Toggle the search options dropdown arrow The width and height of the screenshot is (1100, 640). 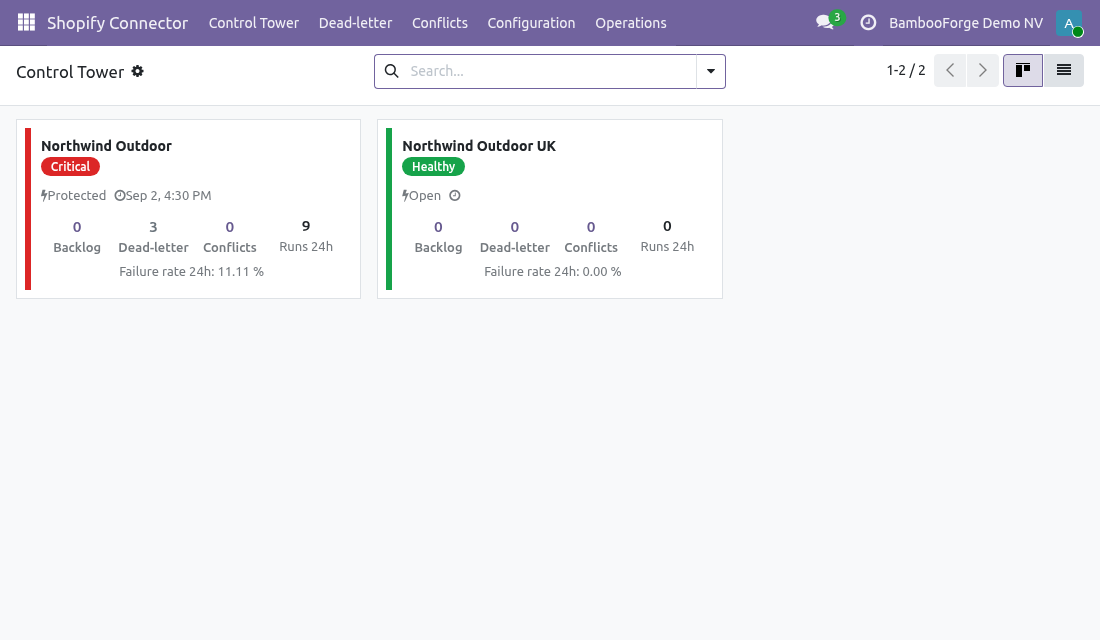[711, 71]
